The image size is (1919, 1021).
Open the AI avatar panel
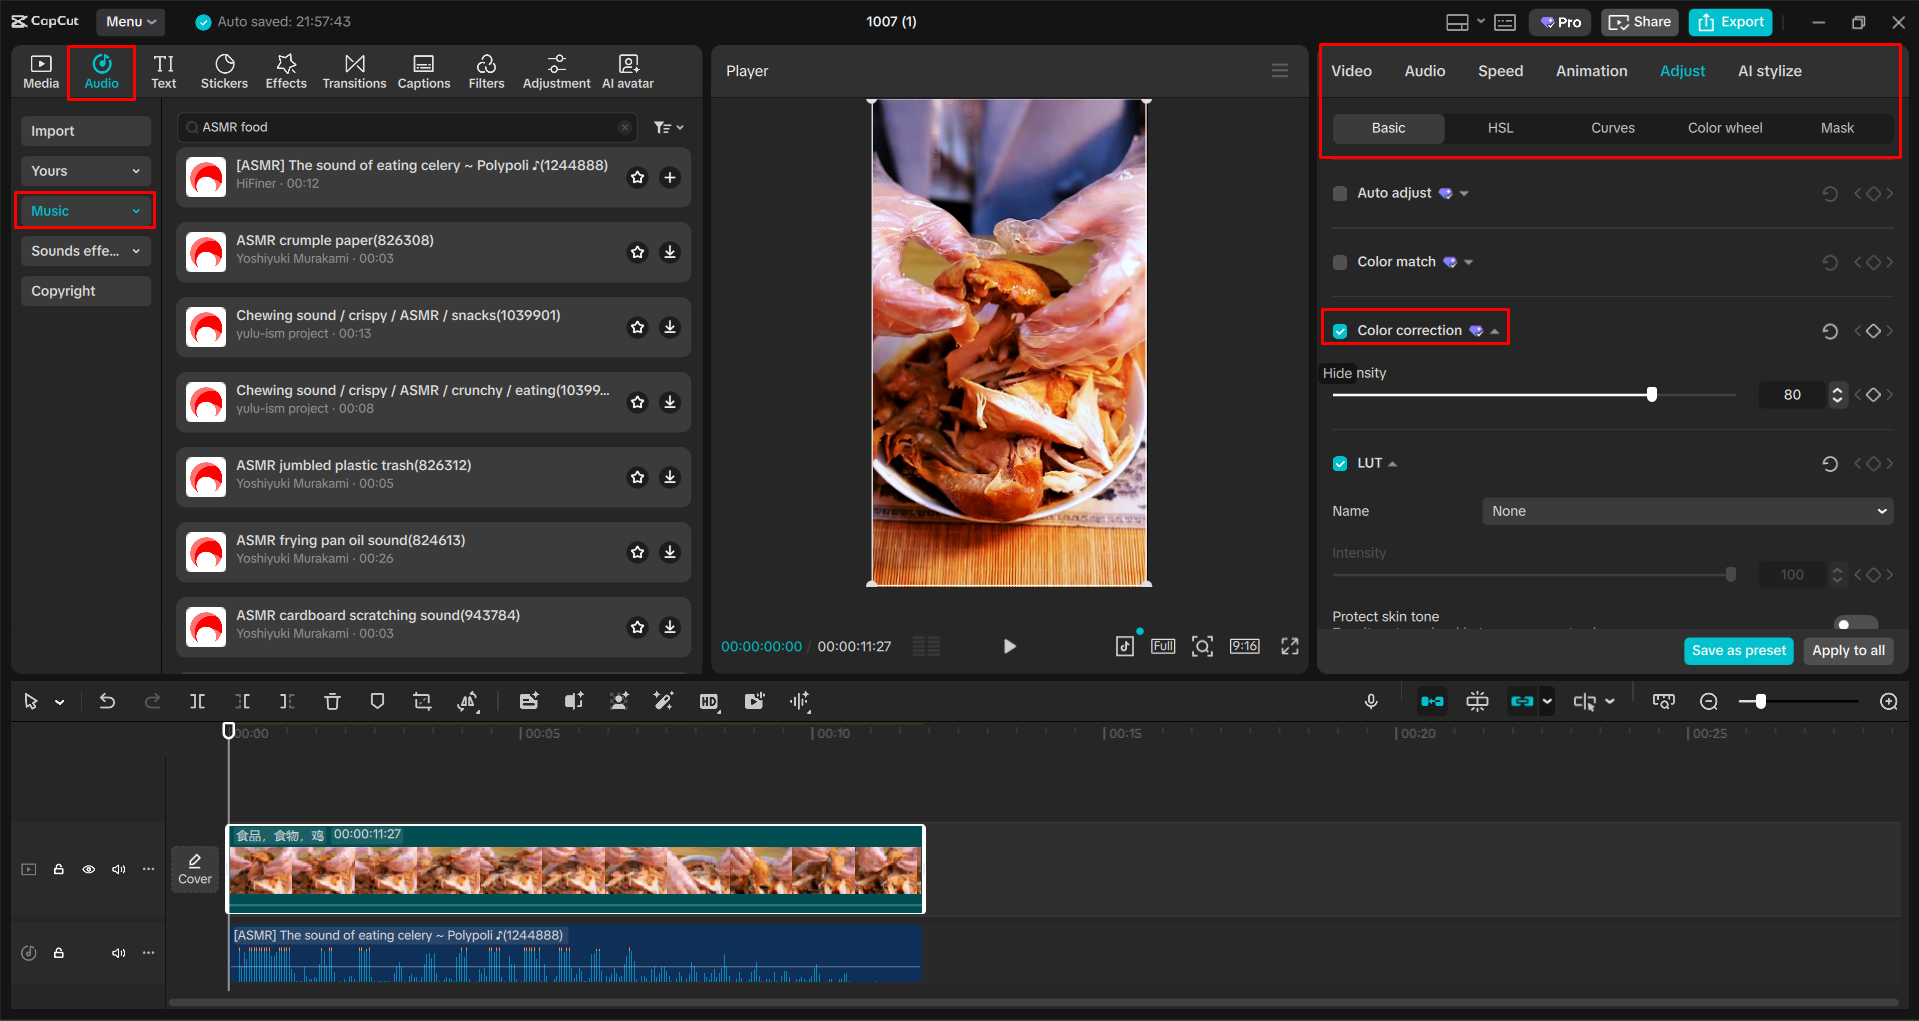point(627,70)
